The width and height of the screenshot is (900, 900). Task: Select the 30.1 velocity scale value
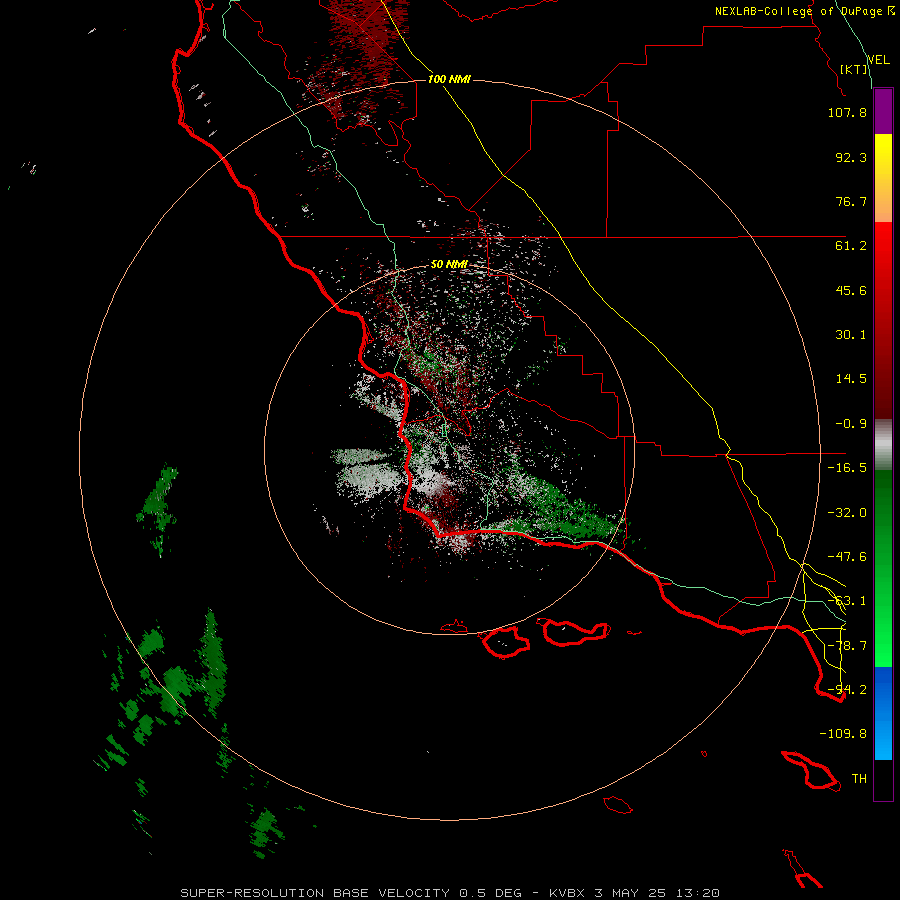851,335
